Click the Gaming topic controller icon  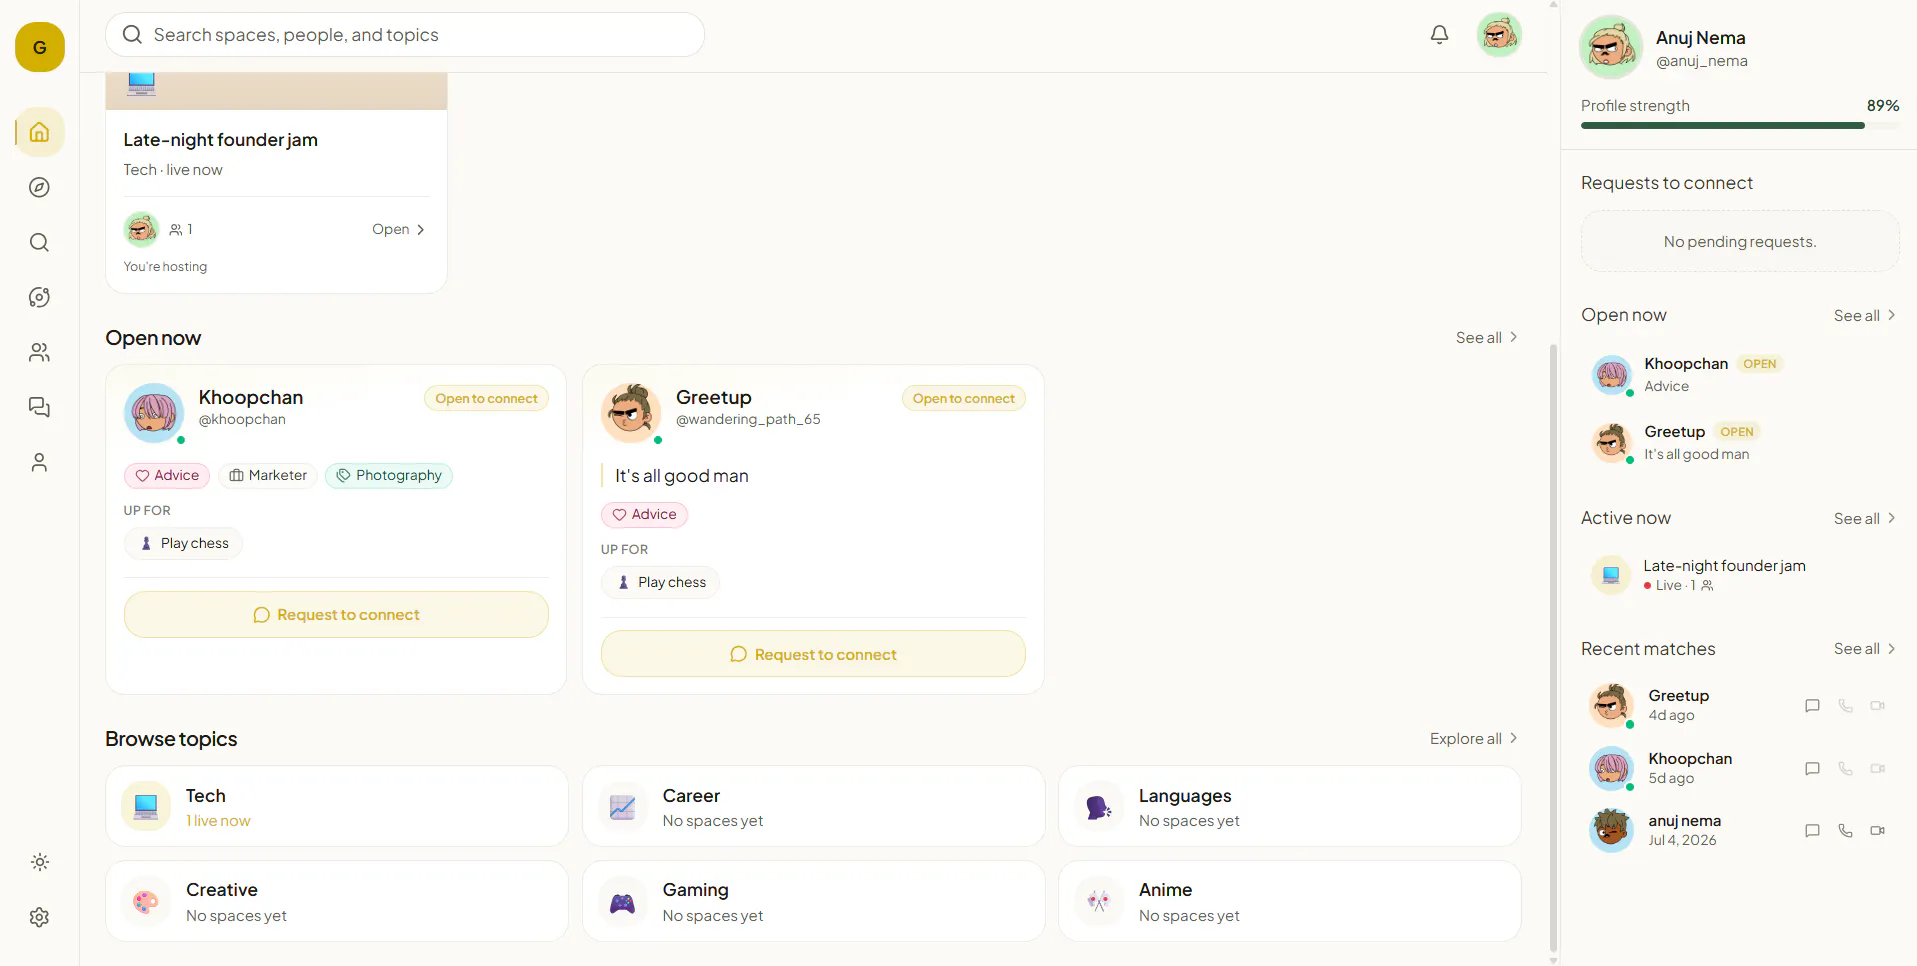[623, 902]
